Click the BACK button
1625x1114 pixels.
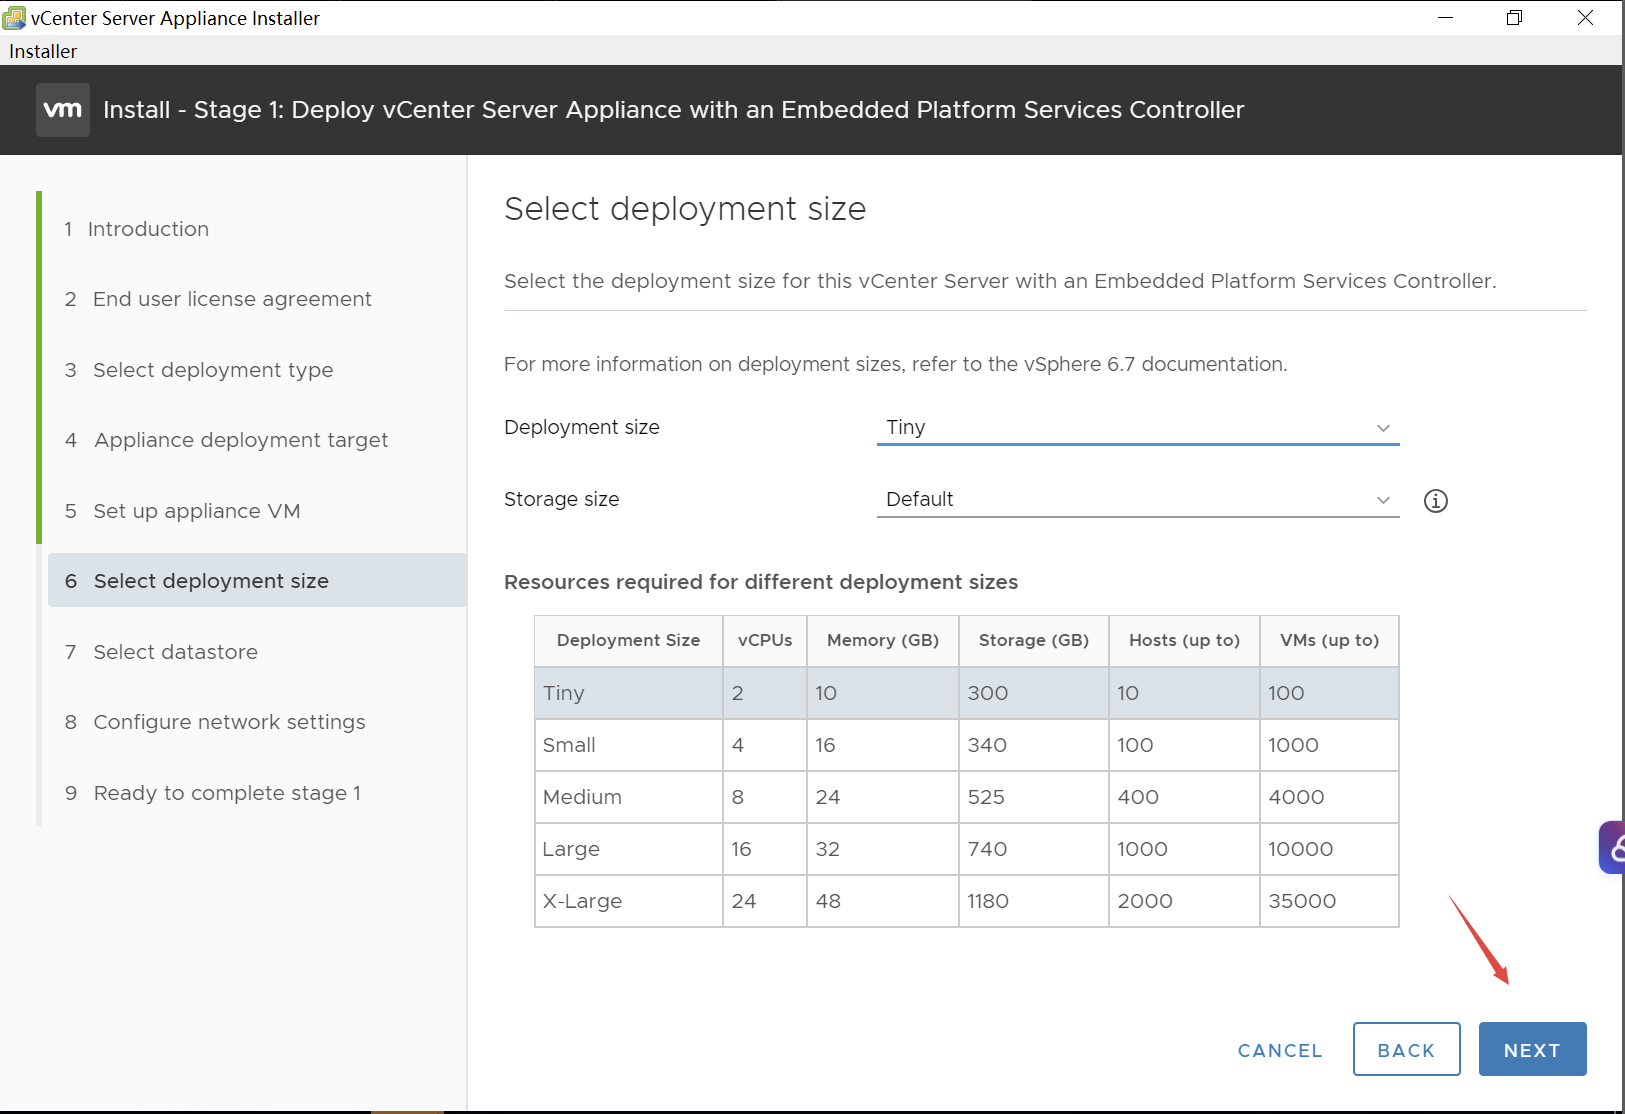tap(1406, 1050)
